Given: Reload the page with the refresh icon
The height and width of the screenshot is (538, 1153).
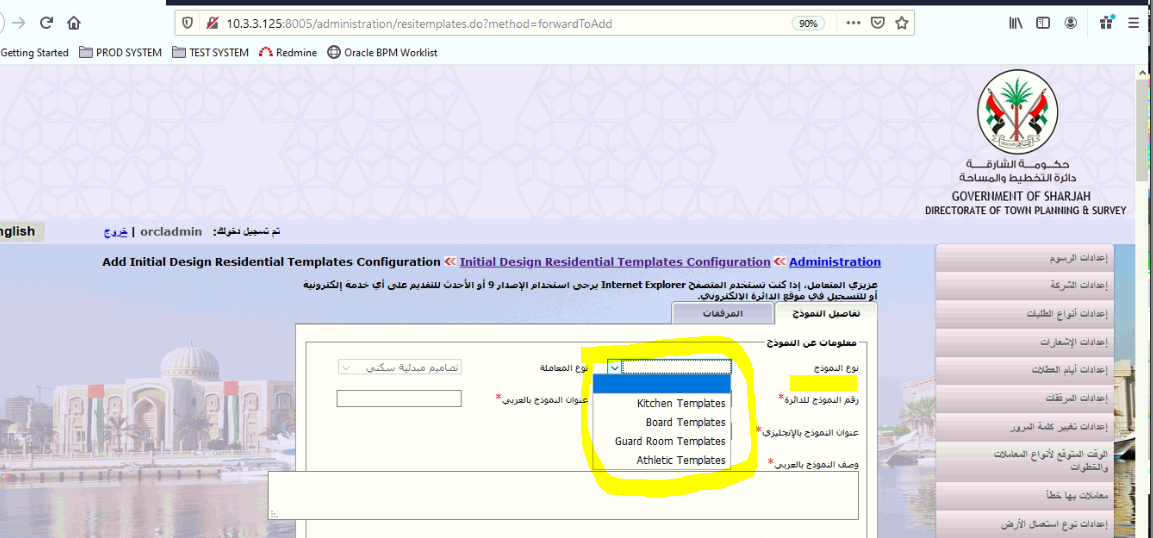Looking at the screenshot, I should pyautogui.click(x=46, y=23).
